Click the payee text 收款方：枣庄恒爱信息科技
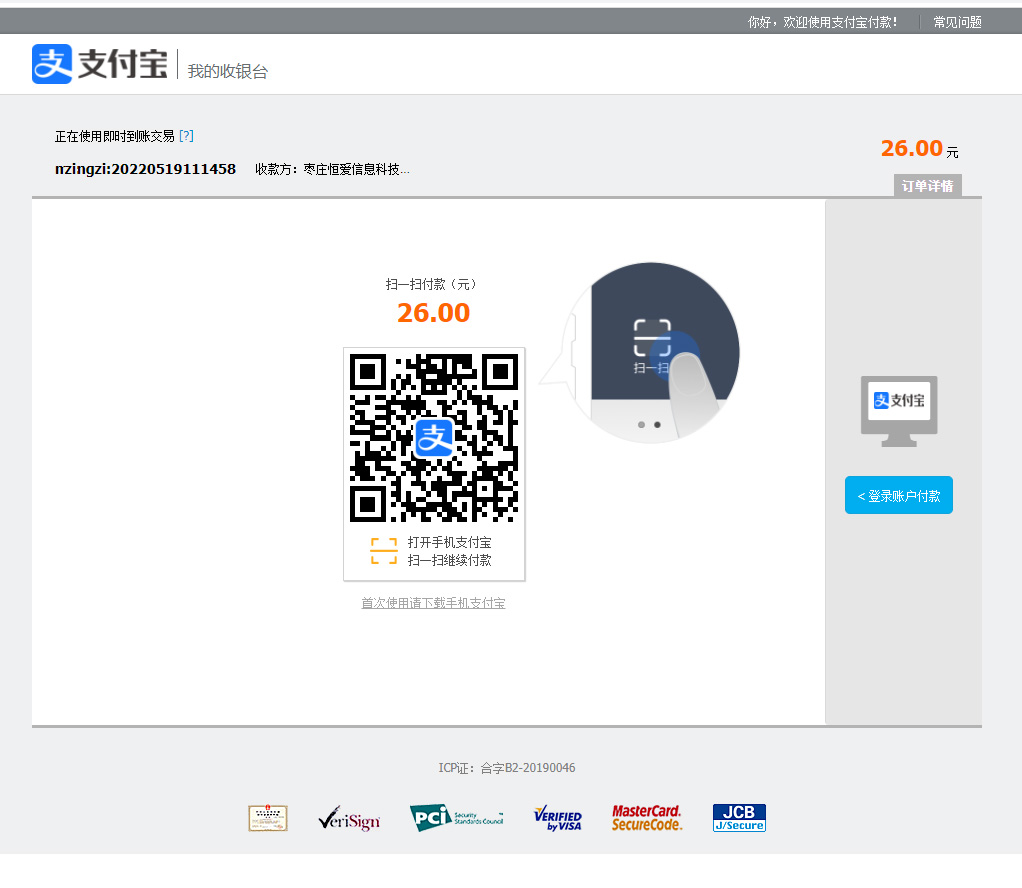 (332, 170)
